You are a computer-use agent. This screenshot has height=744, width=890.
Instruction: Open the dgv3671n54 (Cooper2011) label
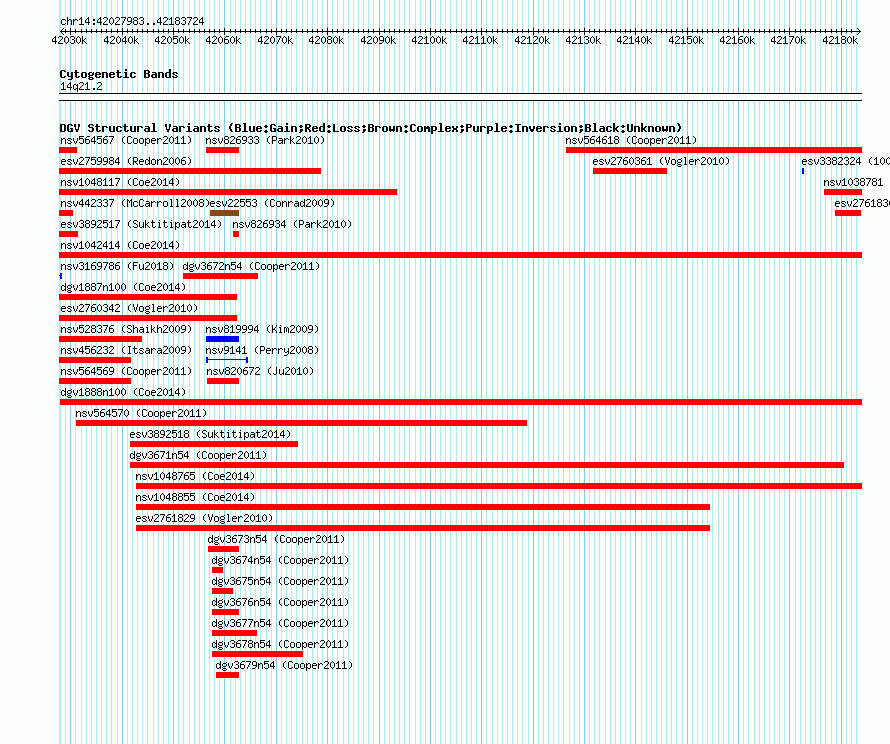(198, 455)
